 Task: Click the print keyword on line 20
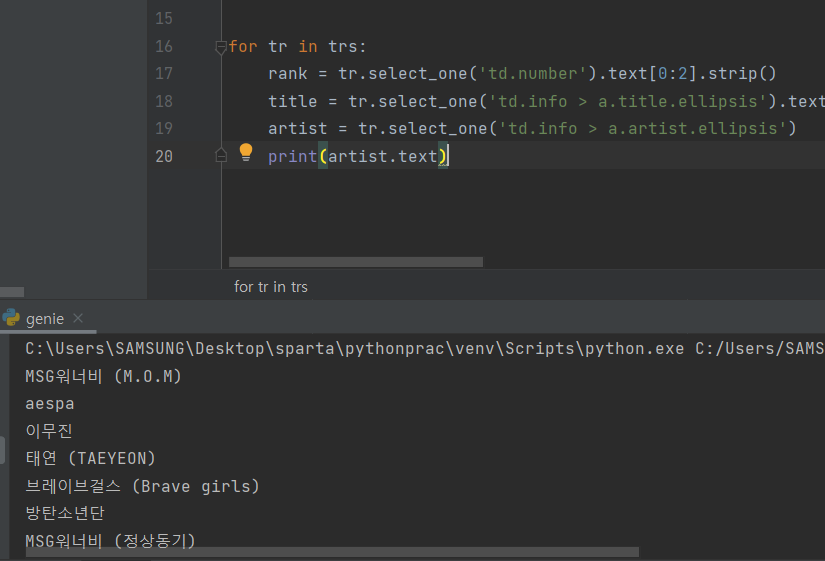click(x=293, y=156)
